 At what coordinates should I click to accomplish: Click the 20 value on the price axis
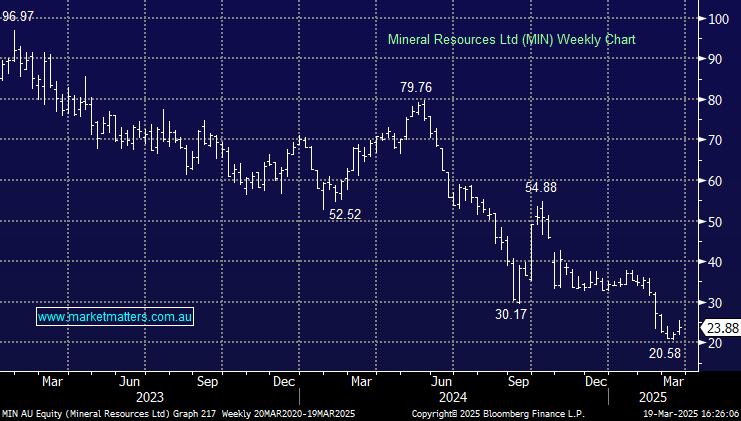(715, 343)
